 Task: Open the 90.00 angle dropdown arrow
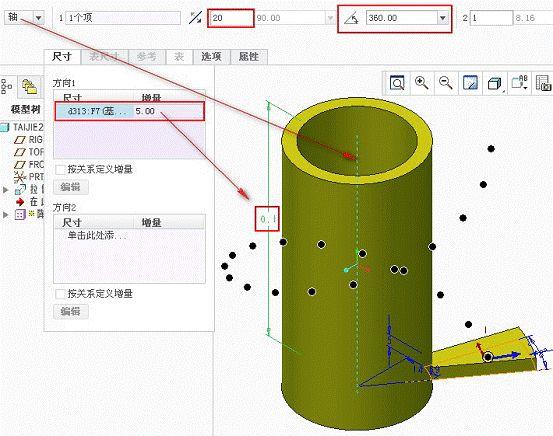330,18
